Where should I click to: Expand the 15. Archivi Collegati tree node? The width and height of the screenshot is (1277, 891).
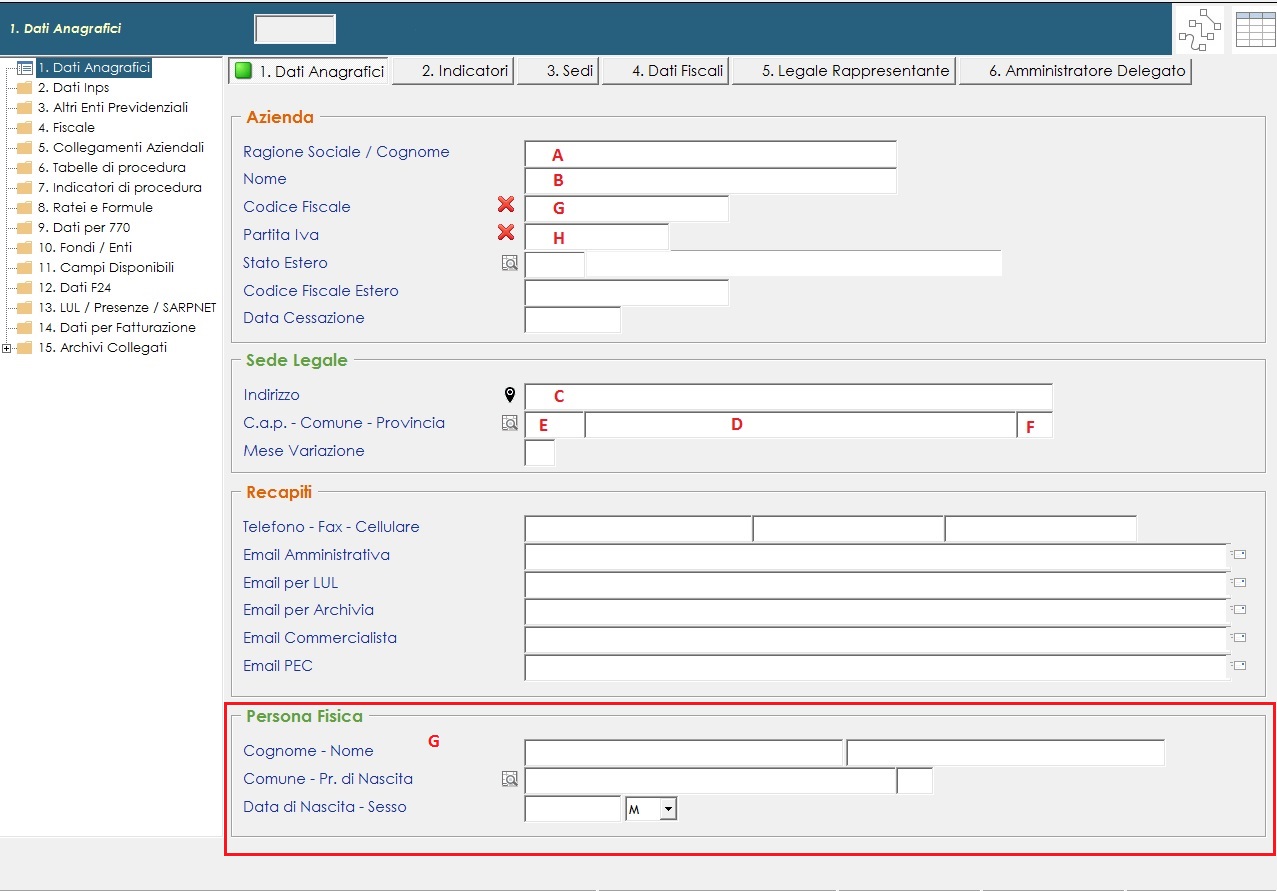(x=7, y=348)
